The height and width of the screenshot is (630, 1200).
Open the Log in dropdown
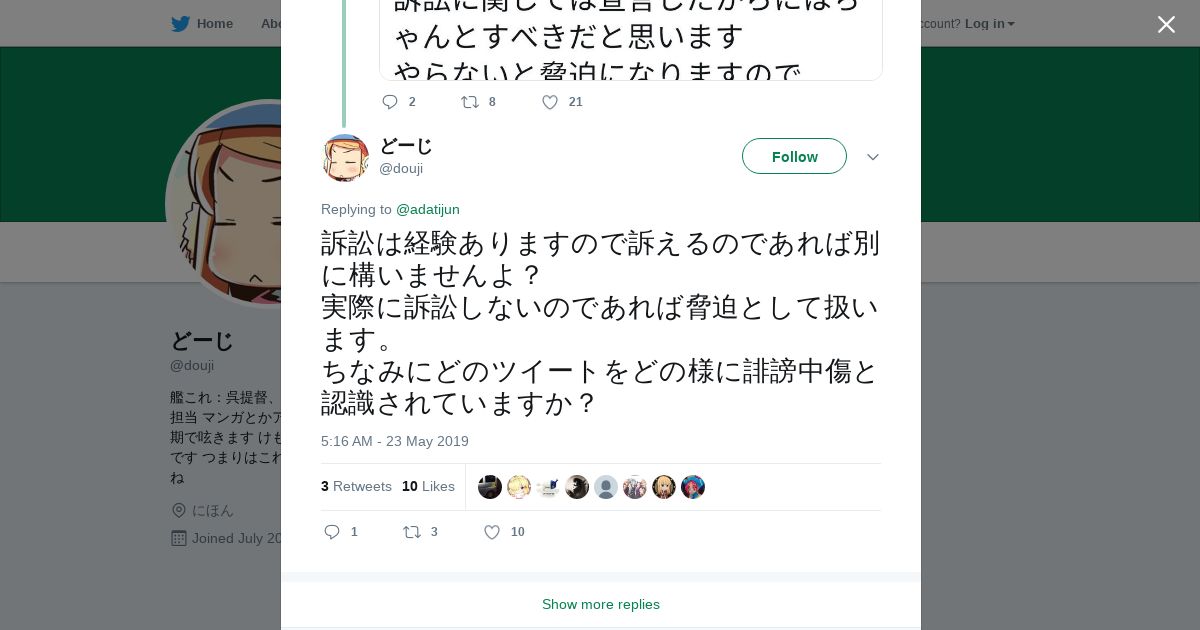click(989, 24)
